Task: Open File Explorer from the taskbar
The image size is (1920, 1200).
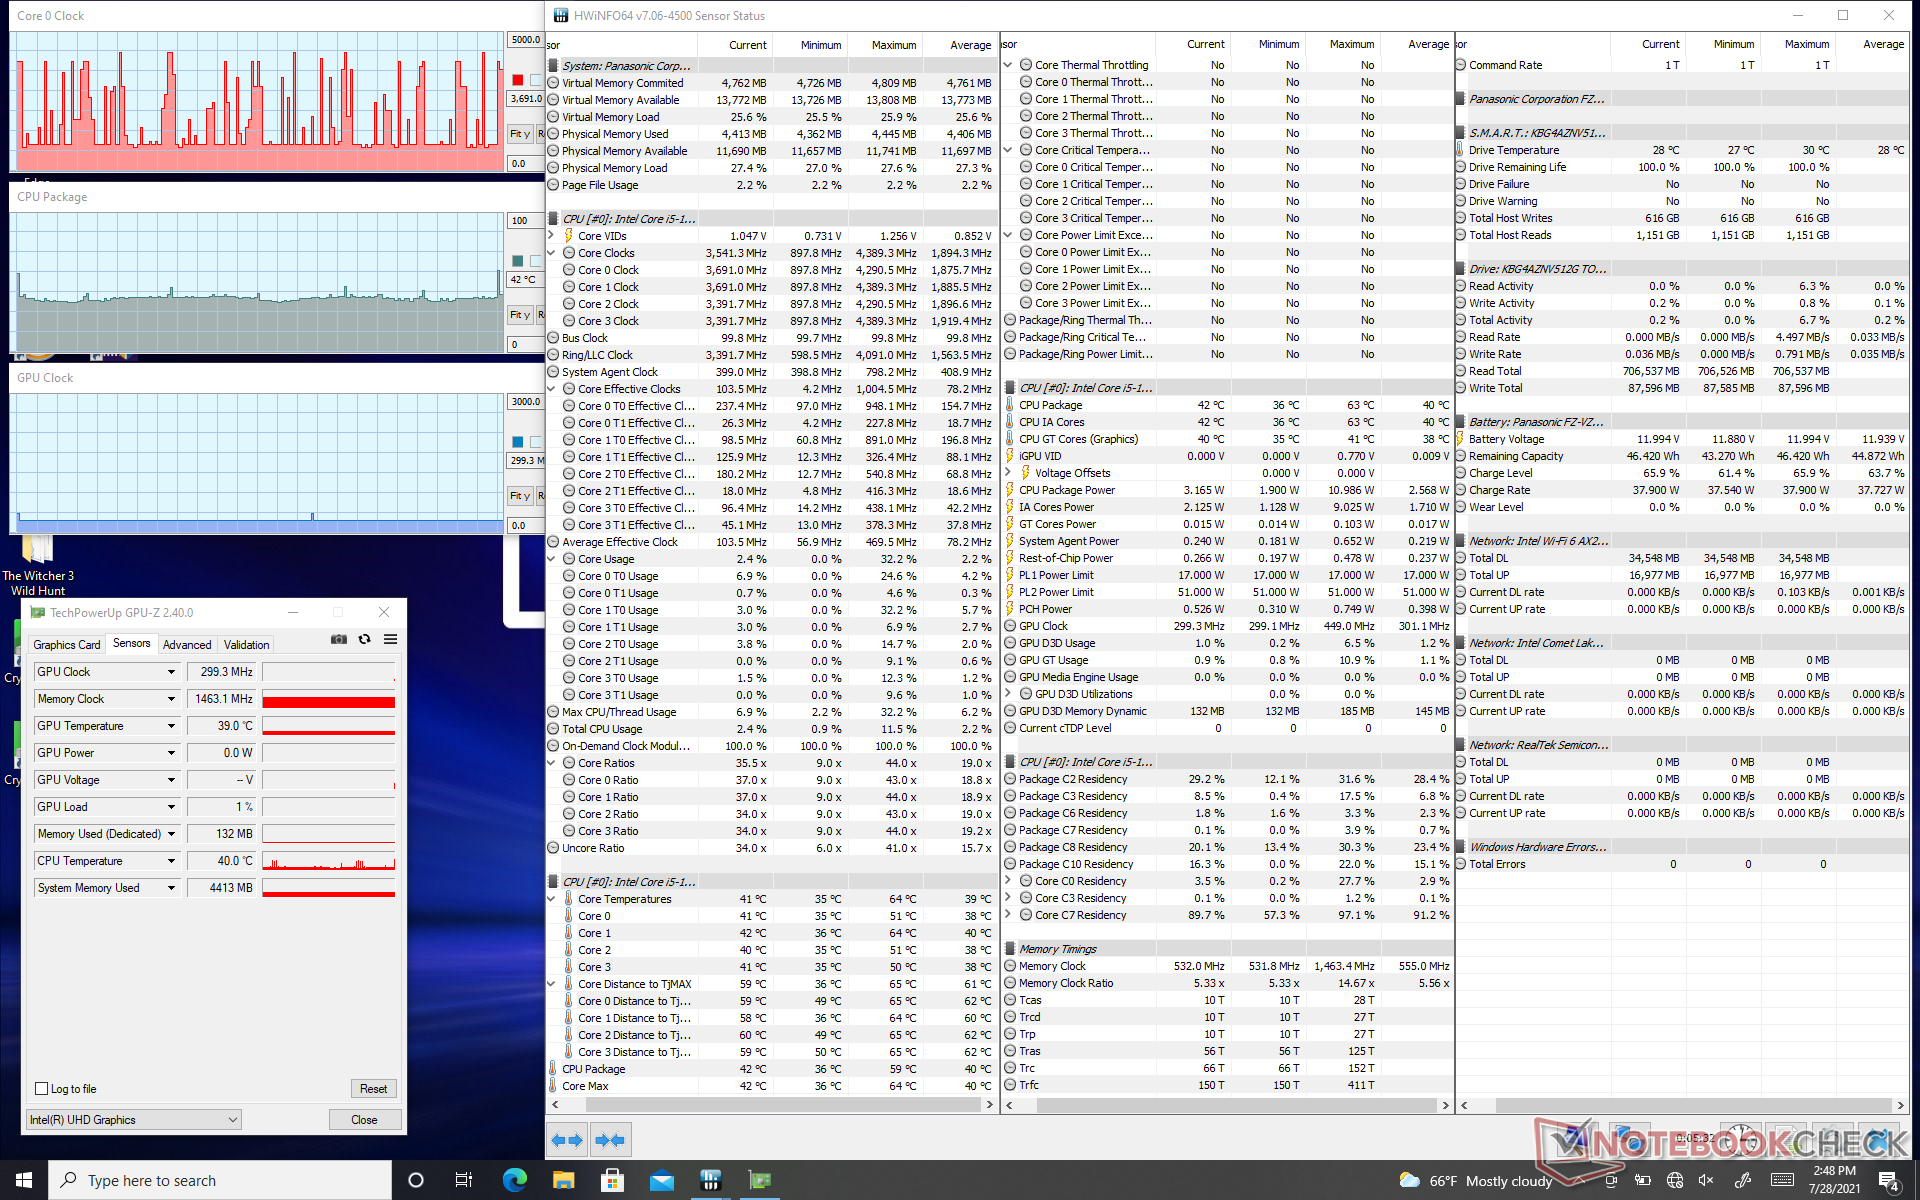Action: tap(564, 1180)
